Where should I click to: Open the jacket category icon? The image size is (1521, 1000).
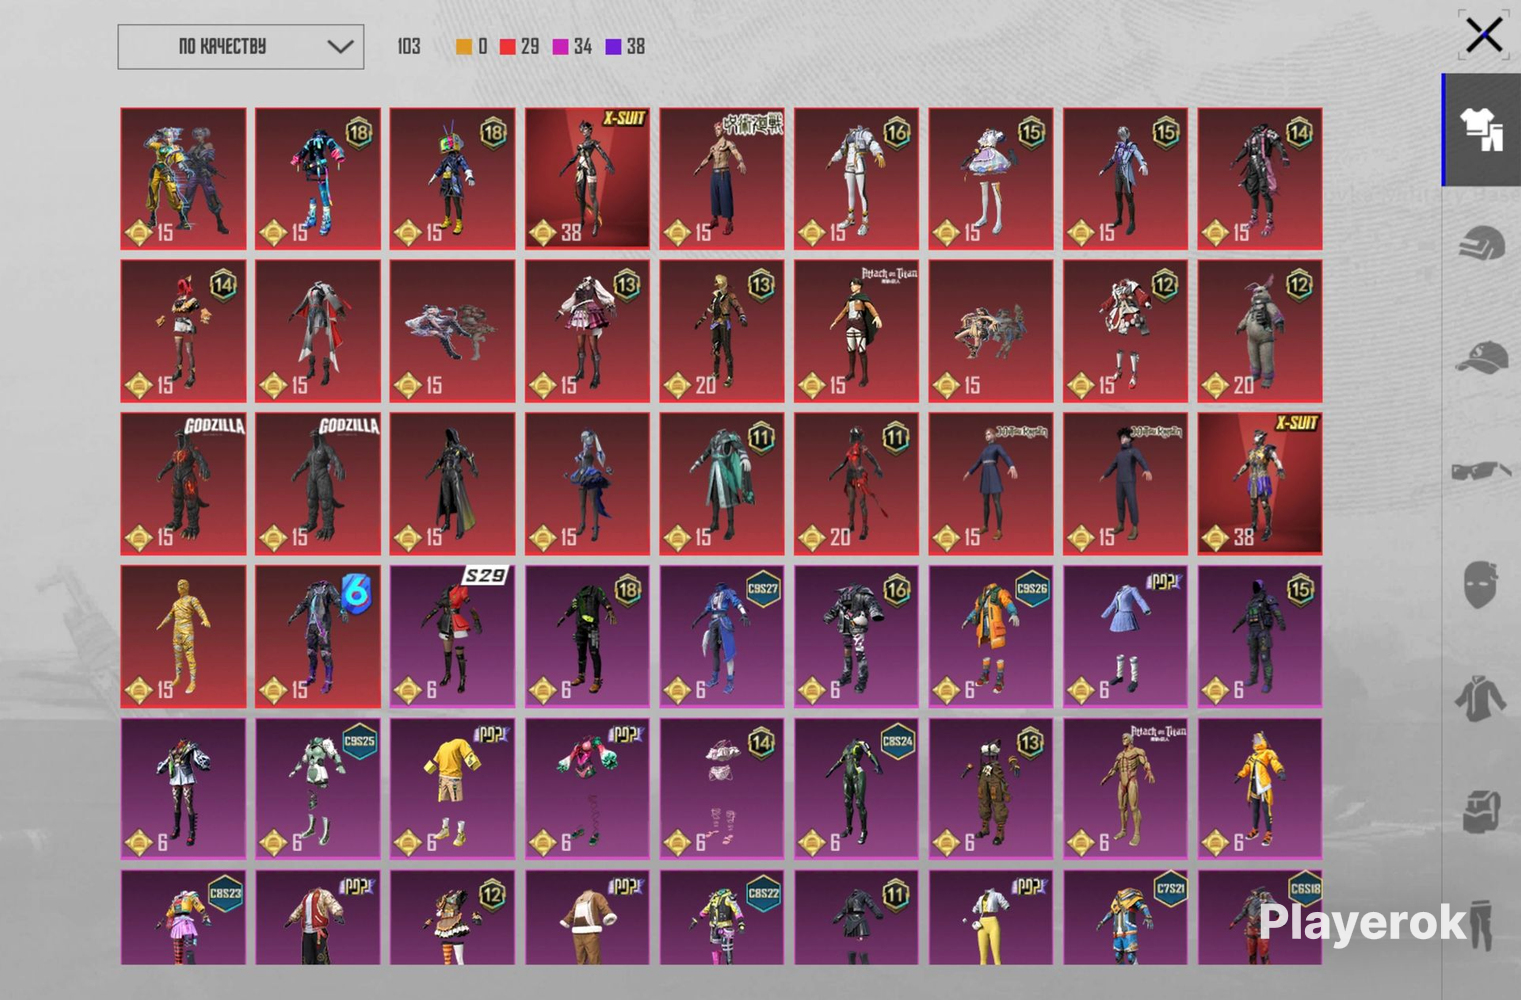coord(1481,697)
